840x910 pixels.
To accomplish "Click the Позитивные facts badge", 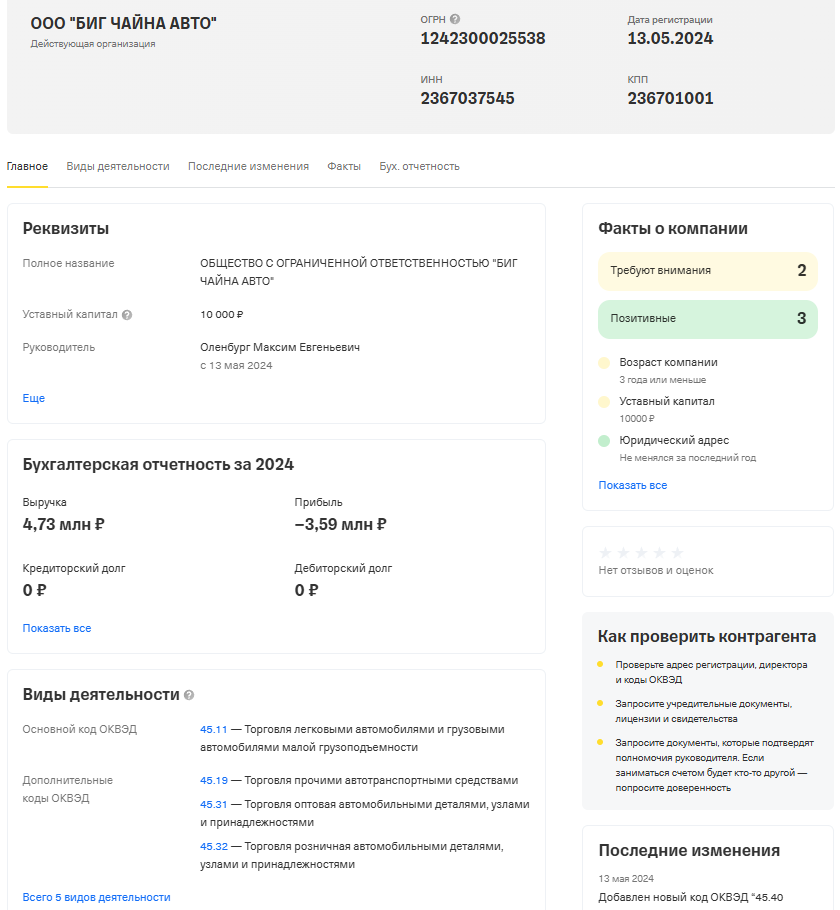I will tap(708, 319).
